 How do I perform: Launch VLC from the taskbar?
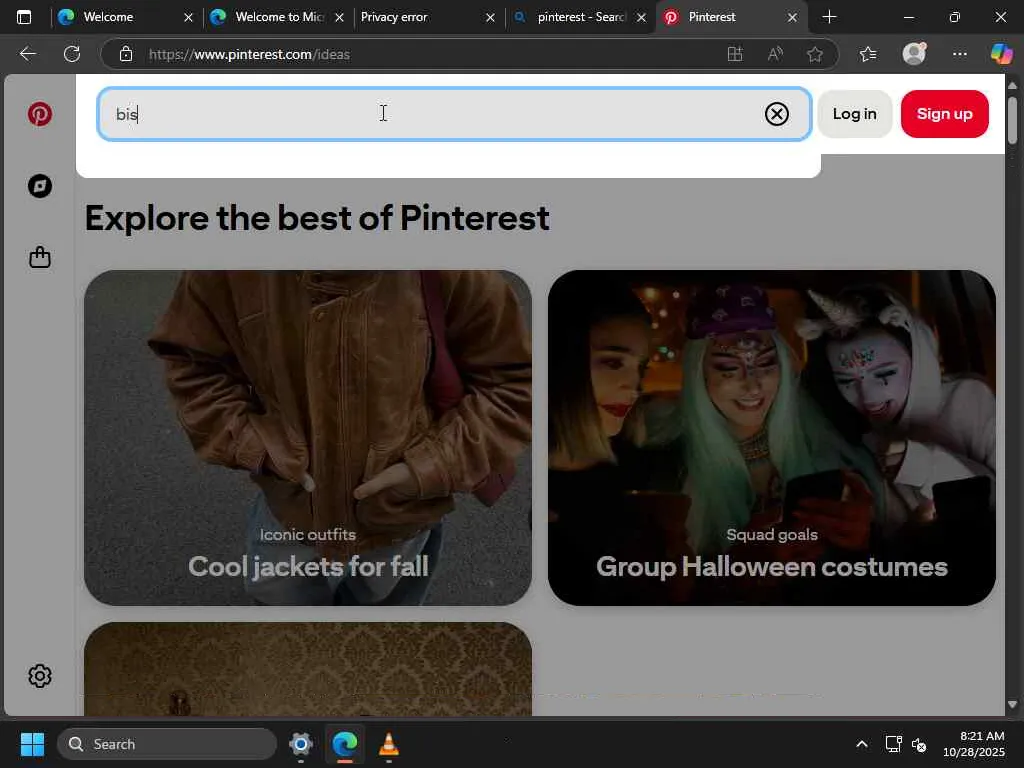[x=389, y=744]
